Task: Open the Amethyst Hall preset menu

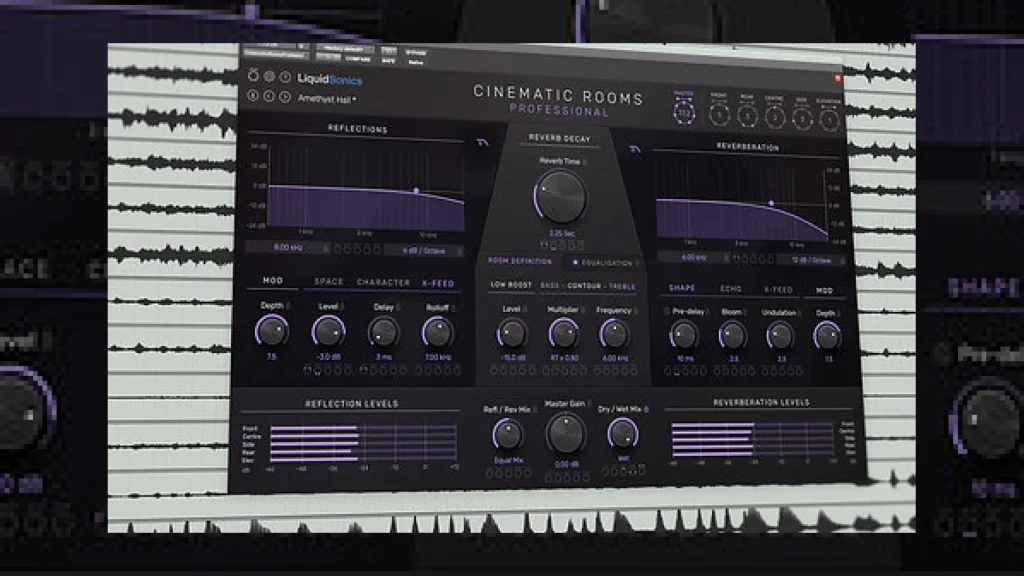Action: tap(327, 99)
